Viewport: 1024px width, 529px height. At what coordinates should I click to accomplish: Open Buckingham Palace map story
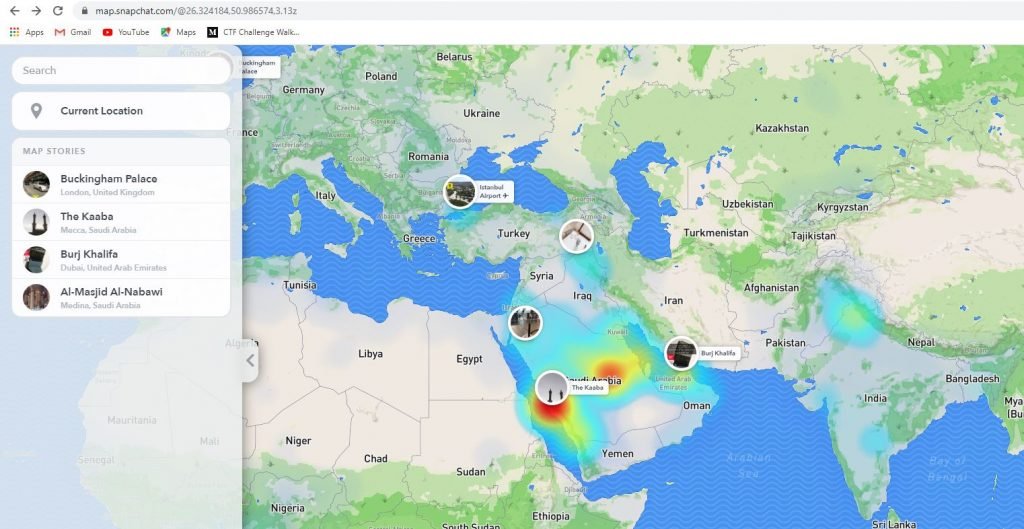pos(121,184)
